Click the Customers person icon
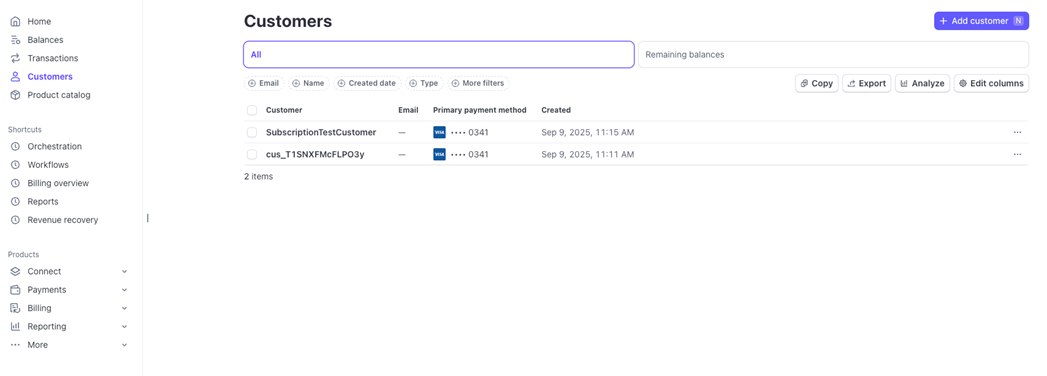The image size is (1047, 376). tap(15, 77)
